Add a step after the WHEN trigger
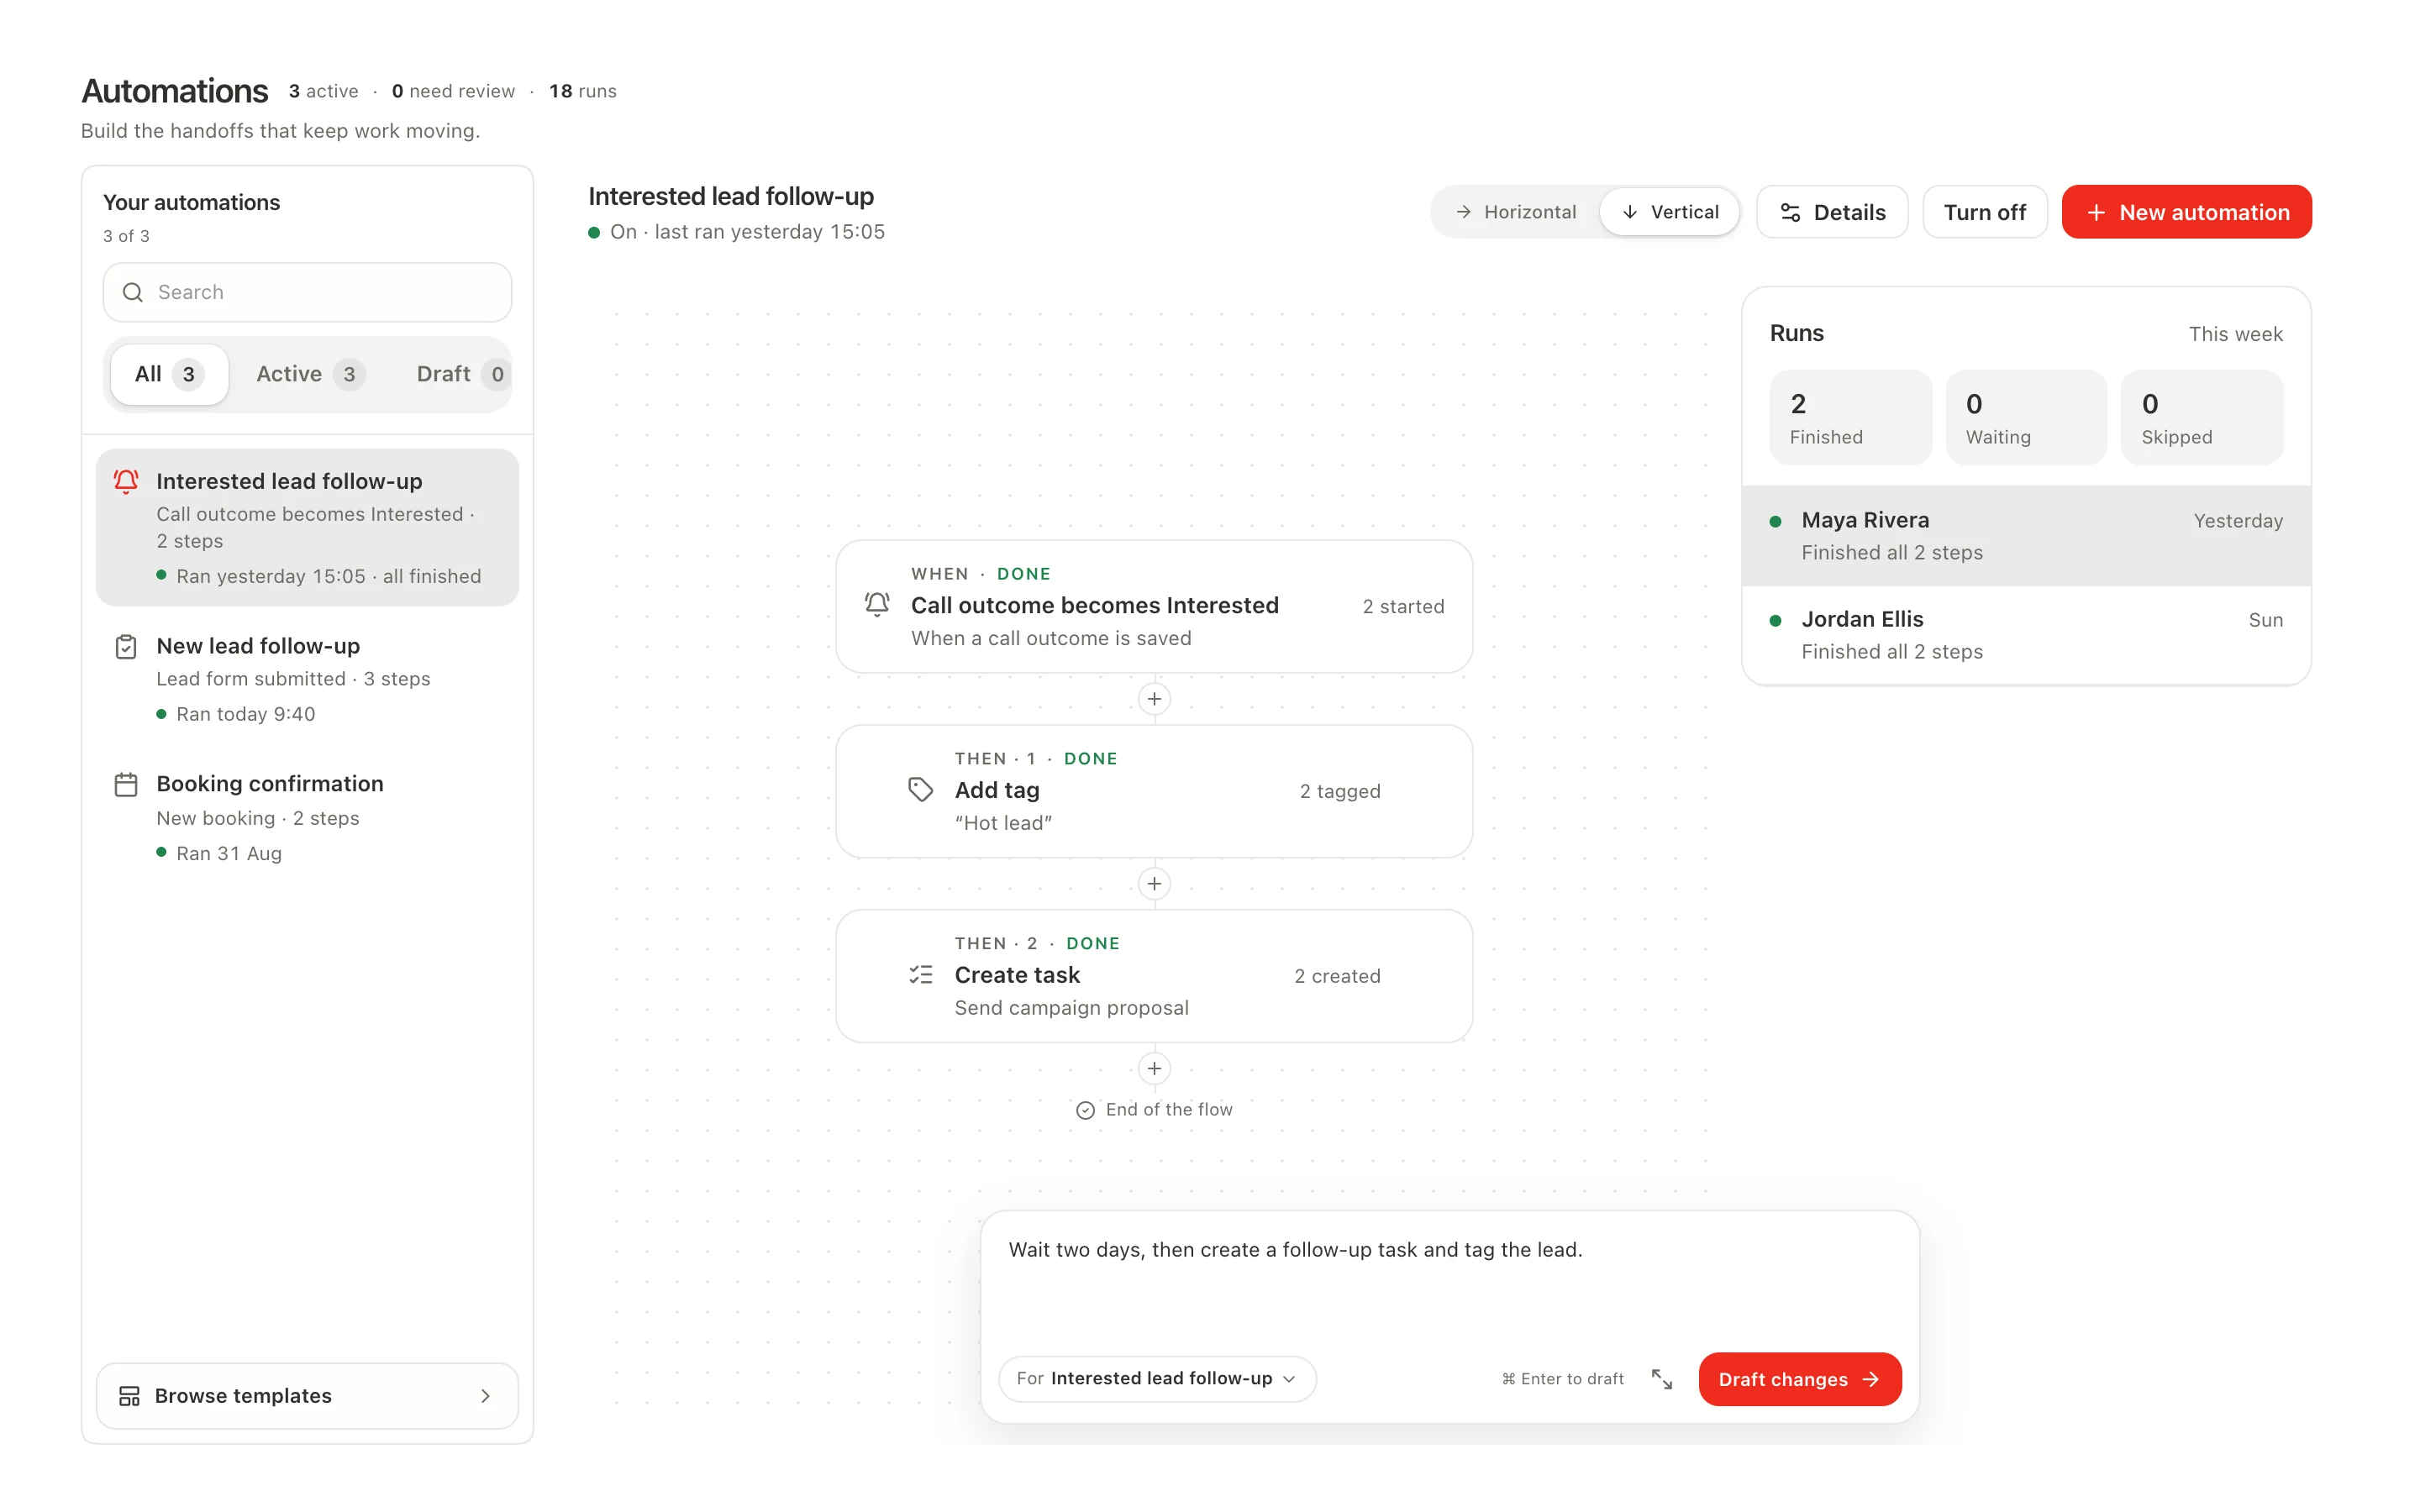This screenshot has width=2420, height=1512. 1154,699
